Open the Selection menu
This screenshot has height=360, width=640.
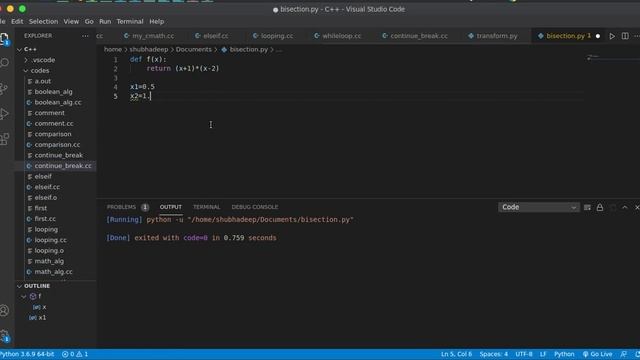coord(43,22)
